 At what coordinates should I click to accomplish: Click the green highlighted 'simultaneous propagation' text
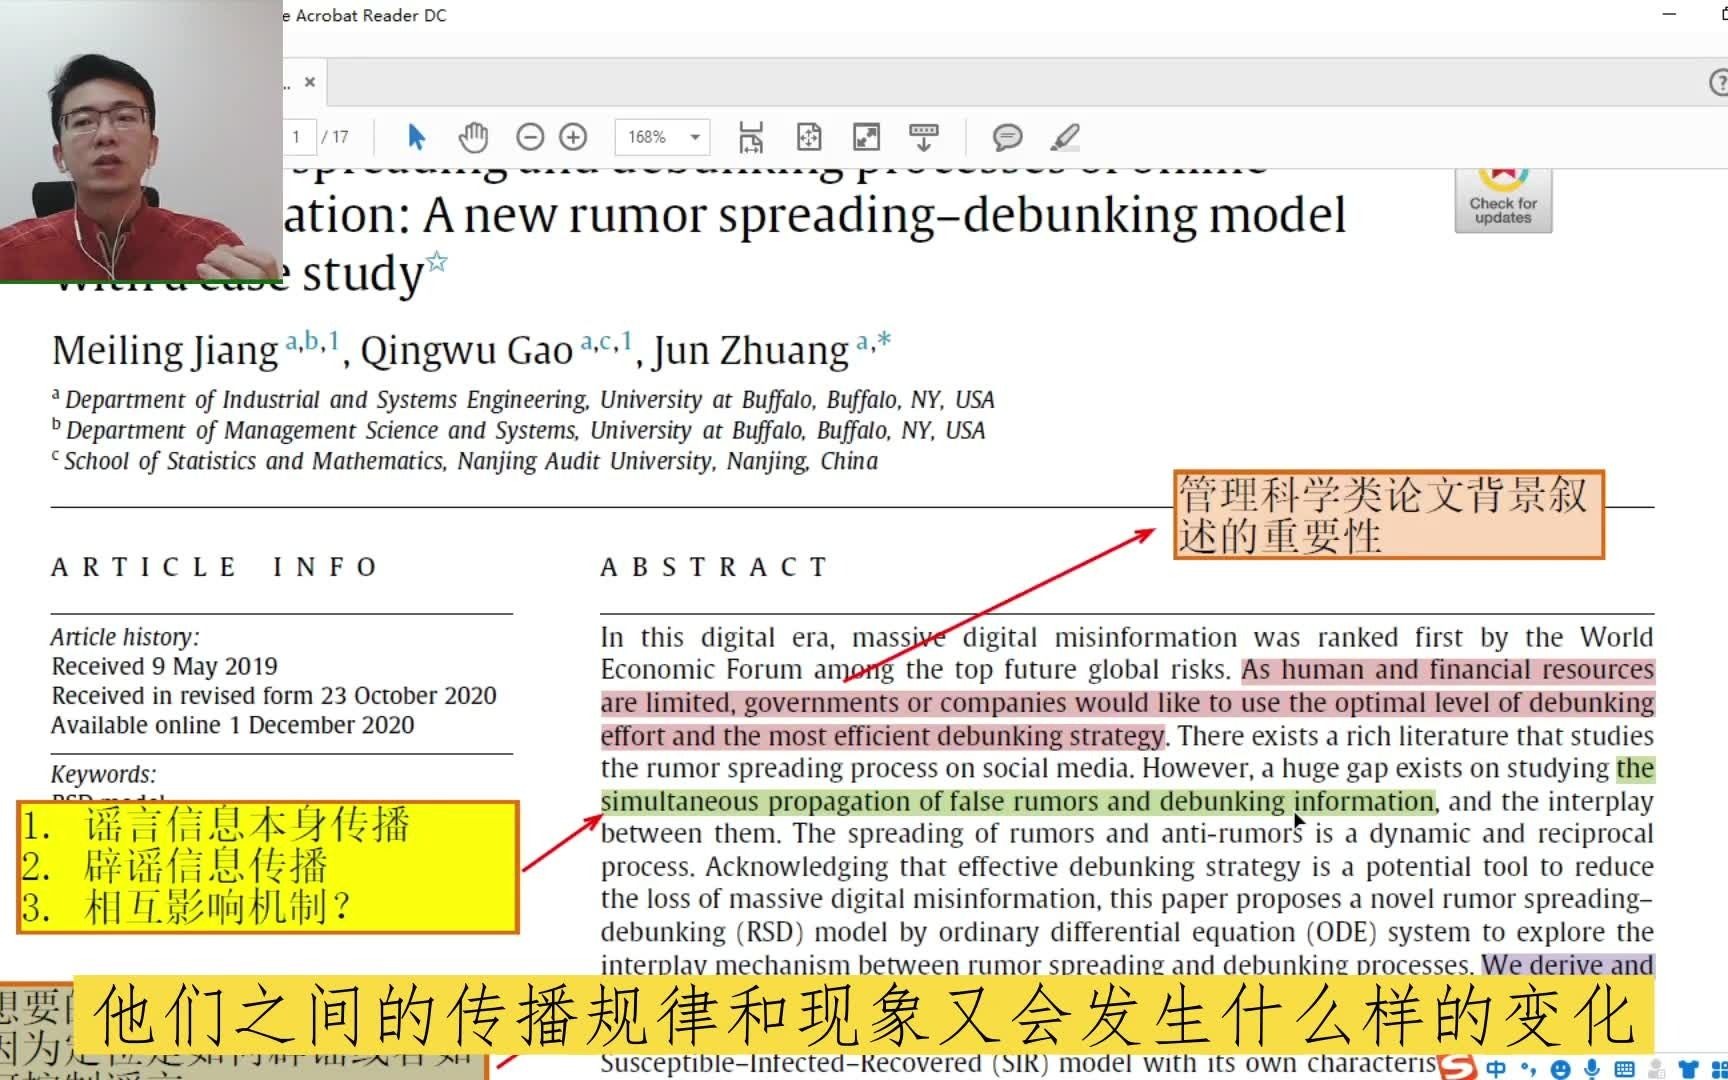click(1018, 801)
